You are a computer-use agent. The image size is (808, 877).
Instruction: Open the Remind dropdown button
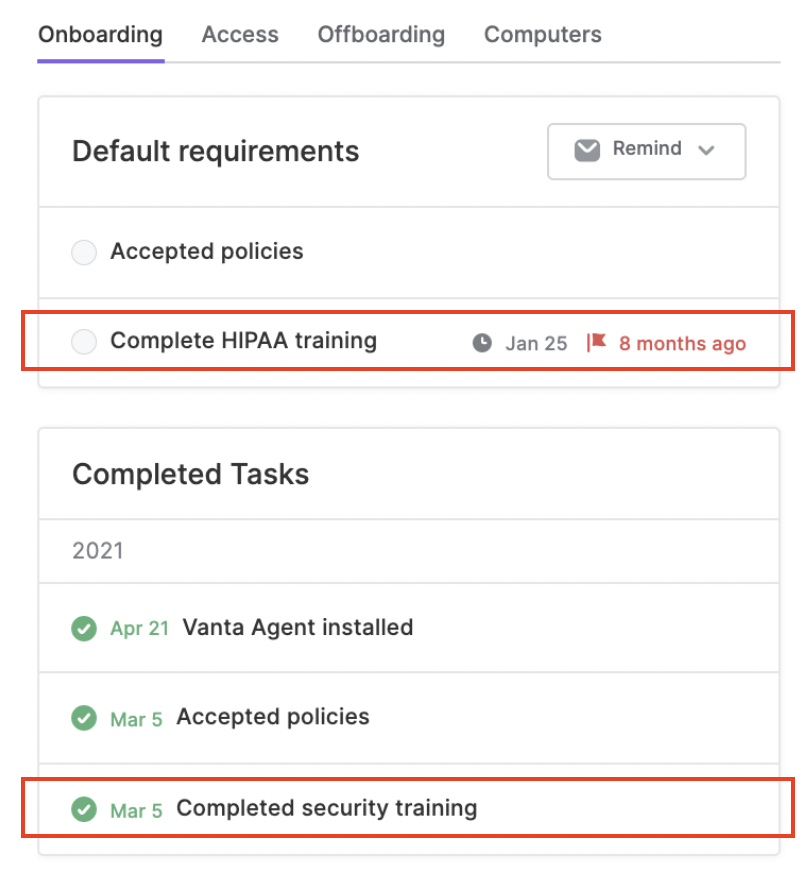click(646, 151)
